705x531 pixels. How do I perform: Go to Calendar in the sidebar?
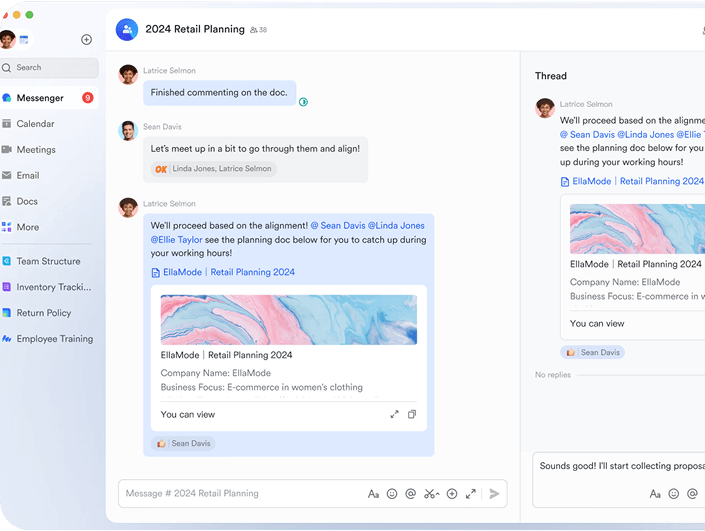coord(35,124)
